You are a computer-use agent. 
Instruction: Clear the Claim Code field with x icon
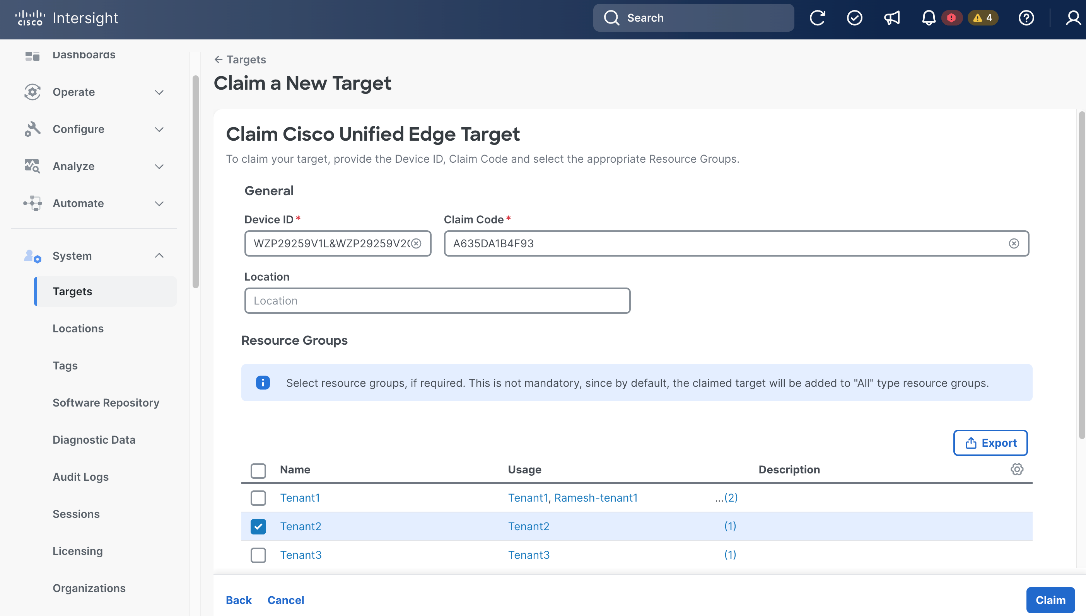pos(1014,243)
